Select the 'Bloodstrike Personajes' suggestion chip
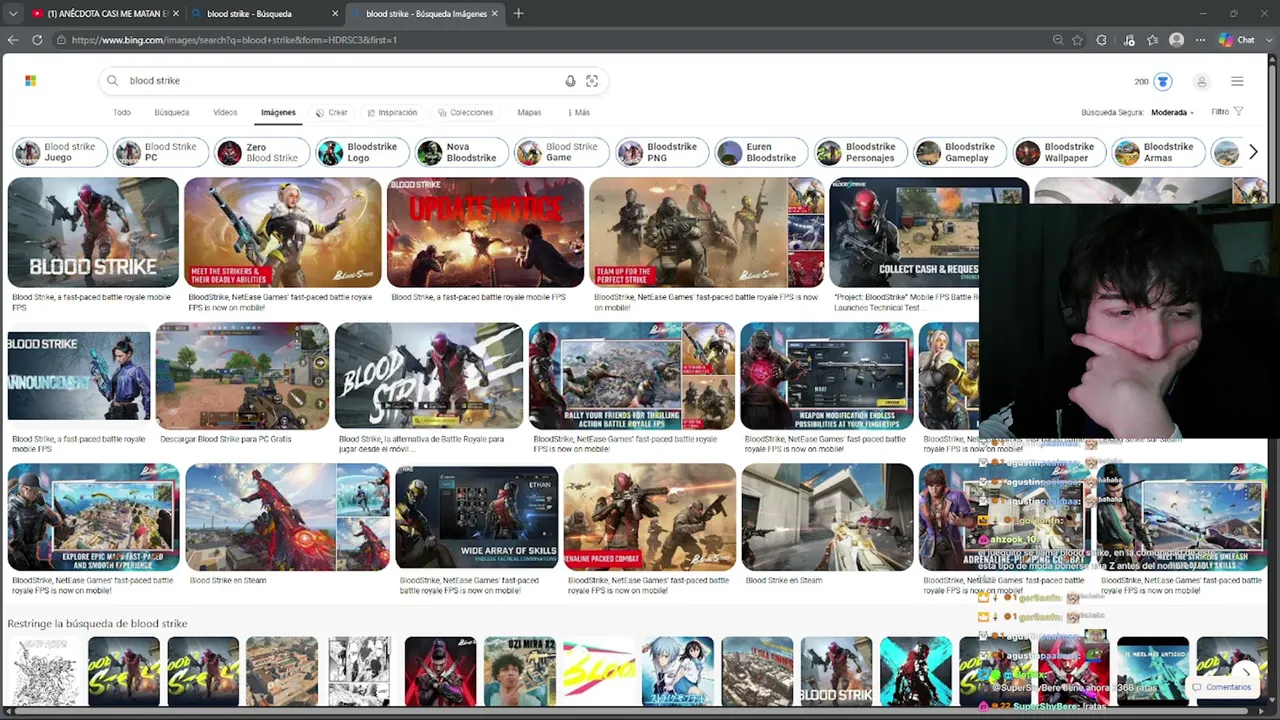 [x=859, y=152]
